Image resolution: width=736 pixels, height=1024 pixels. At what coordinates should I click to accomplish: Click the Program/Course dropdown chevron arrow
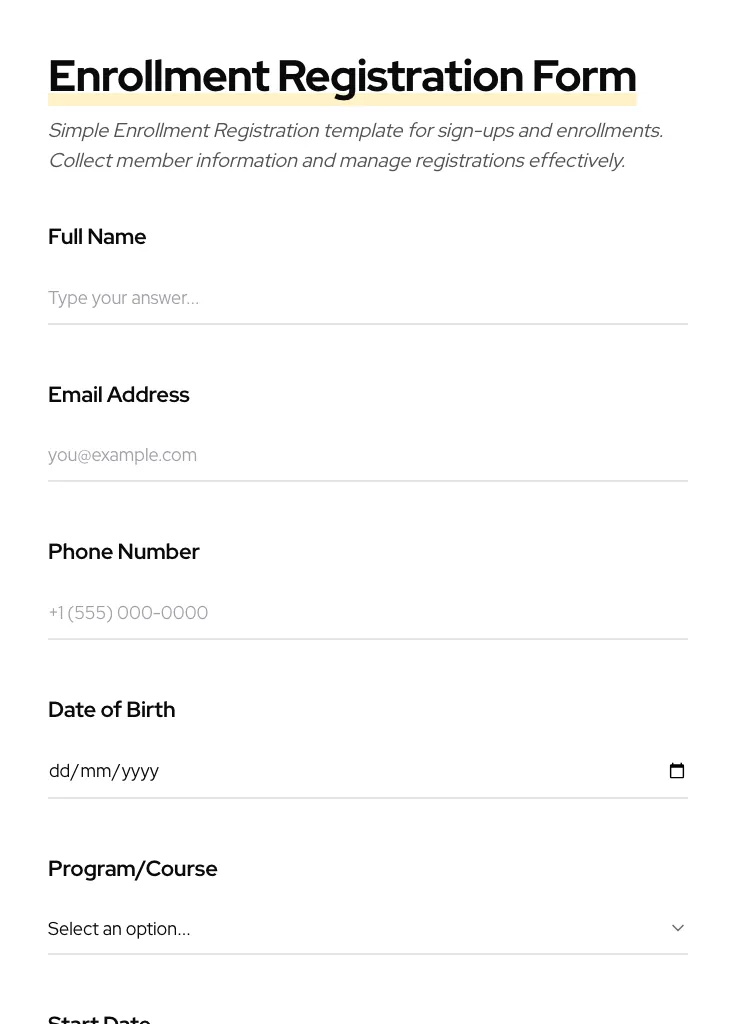click(678, 928)
